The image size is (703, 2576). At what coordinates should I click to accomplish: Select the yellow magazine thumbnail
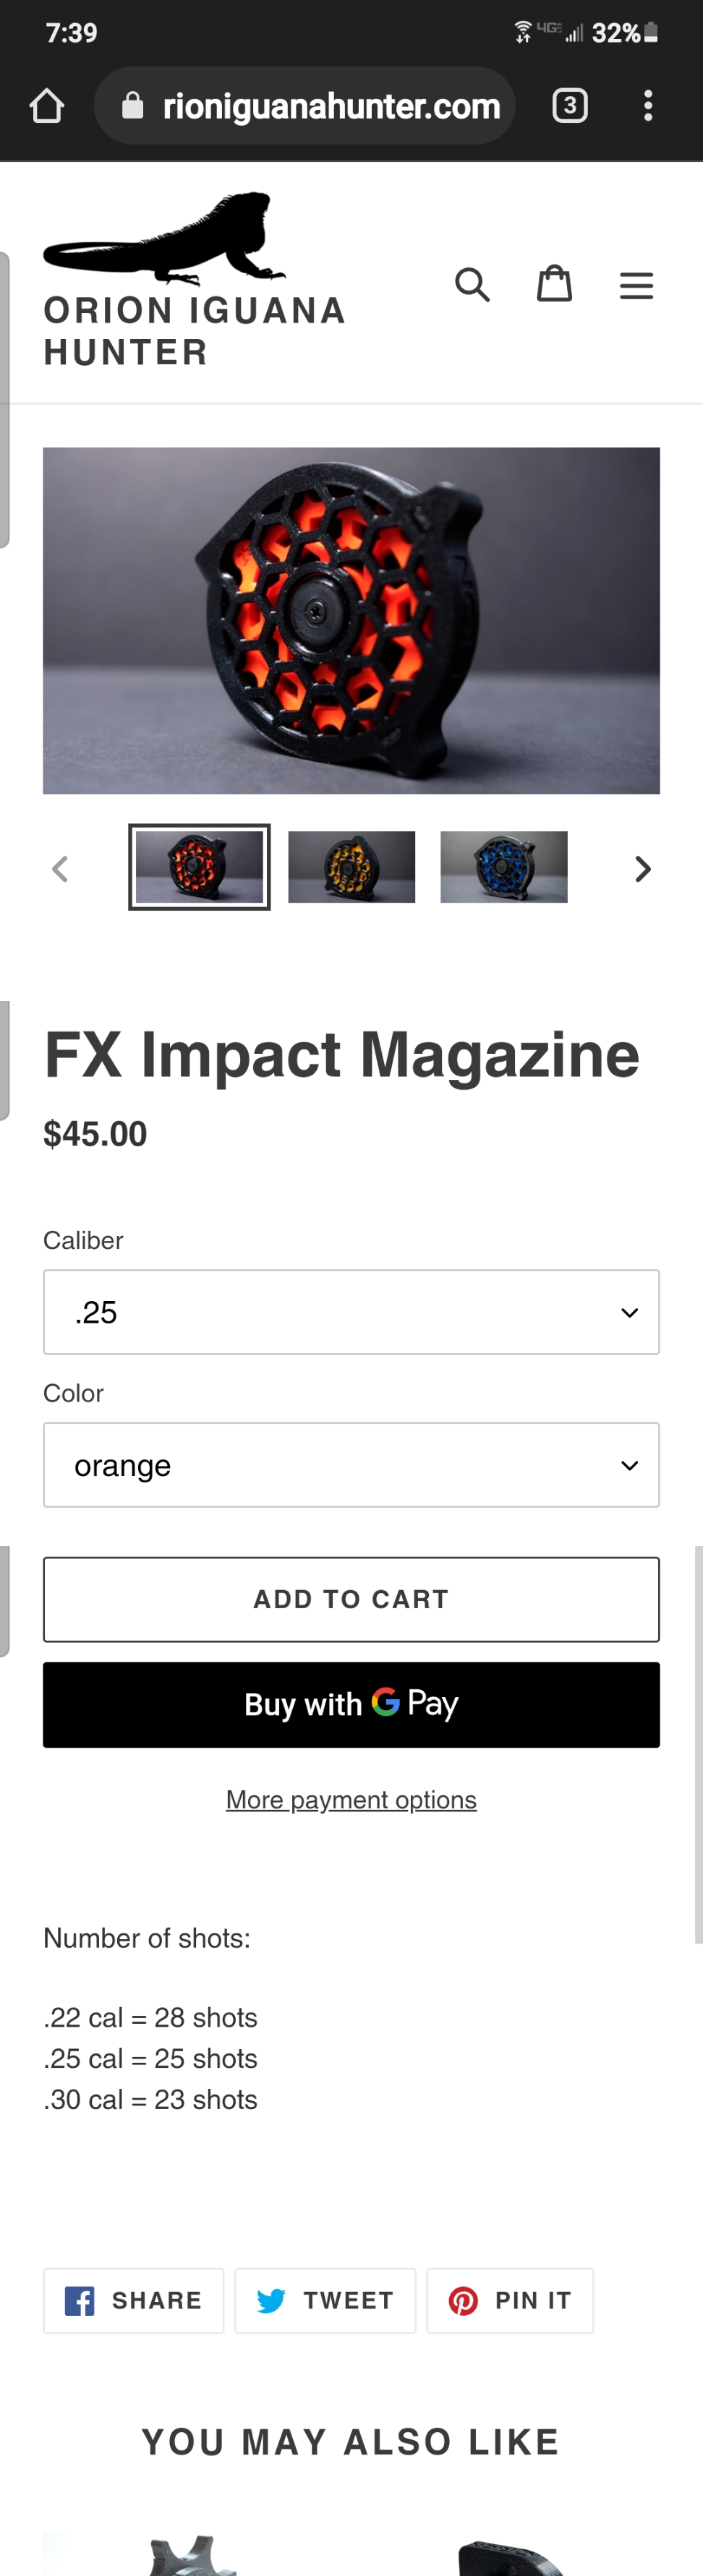(351, 867)
